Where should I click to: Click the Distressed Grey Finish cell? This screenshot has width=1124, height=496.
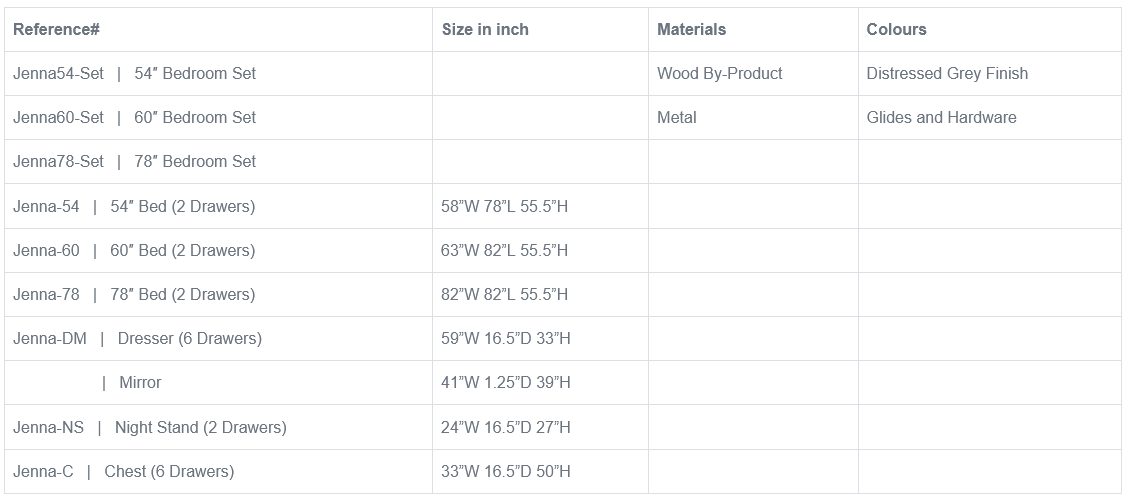pyautogui.click(x=946, y=73)
